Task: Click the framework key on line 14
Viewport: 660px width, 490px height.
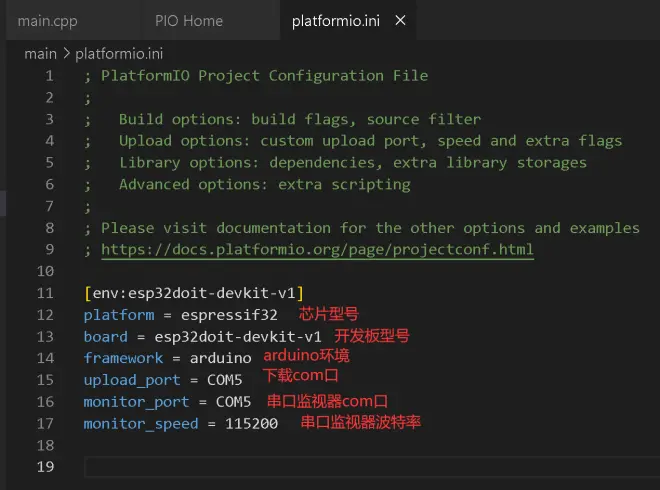Action: [123, 358]
